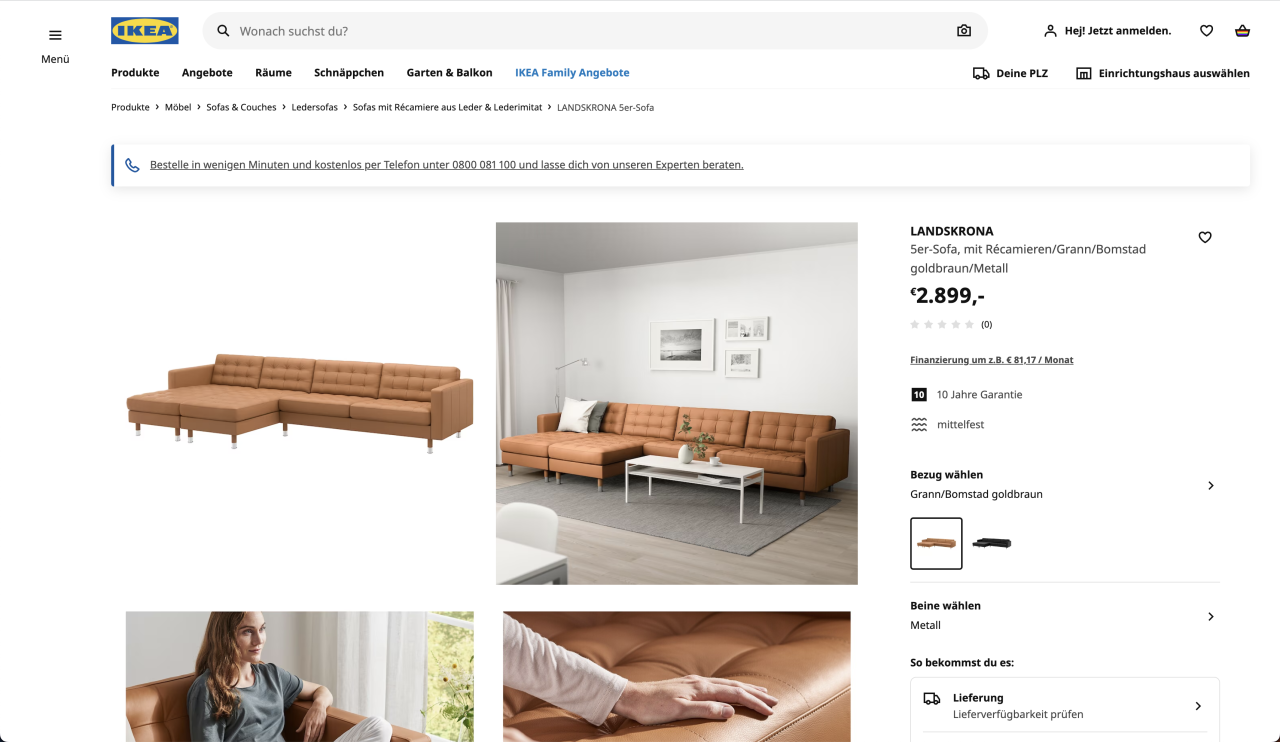The width and height of the screenshot is (1280, 742).
Task: Click the Deine PLZ delivery truck icon
Action: [x=981, y=73]
